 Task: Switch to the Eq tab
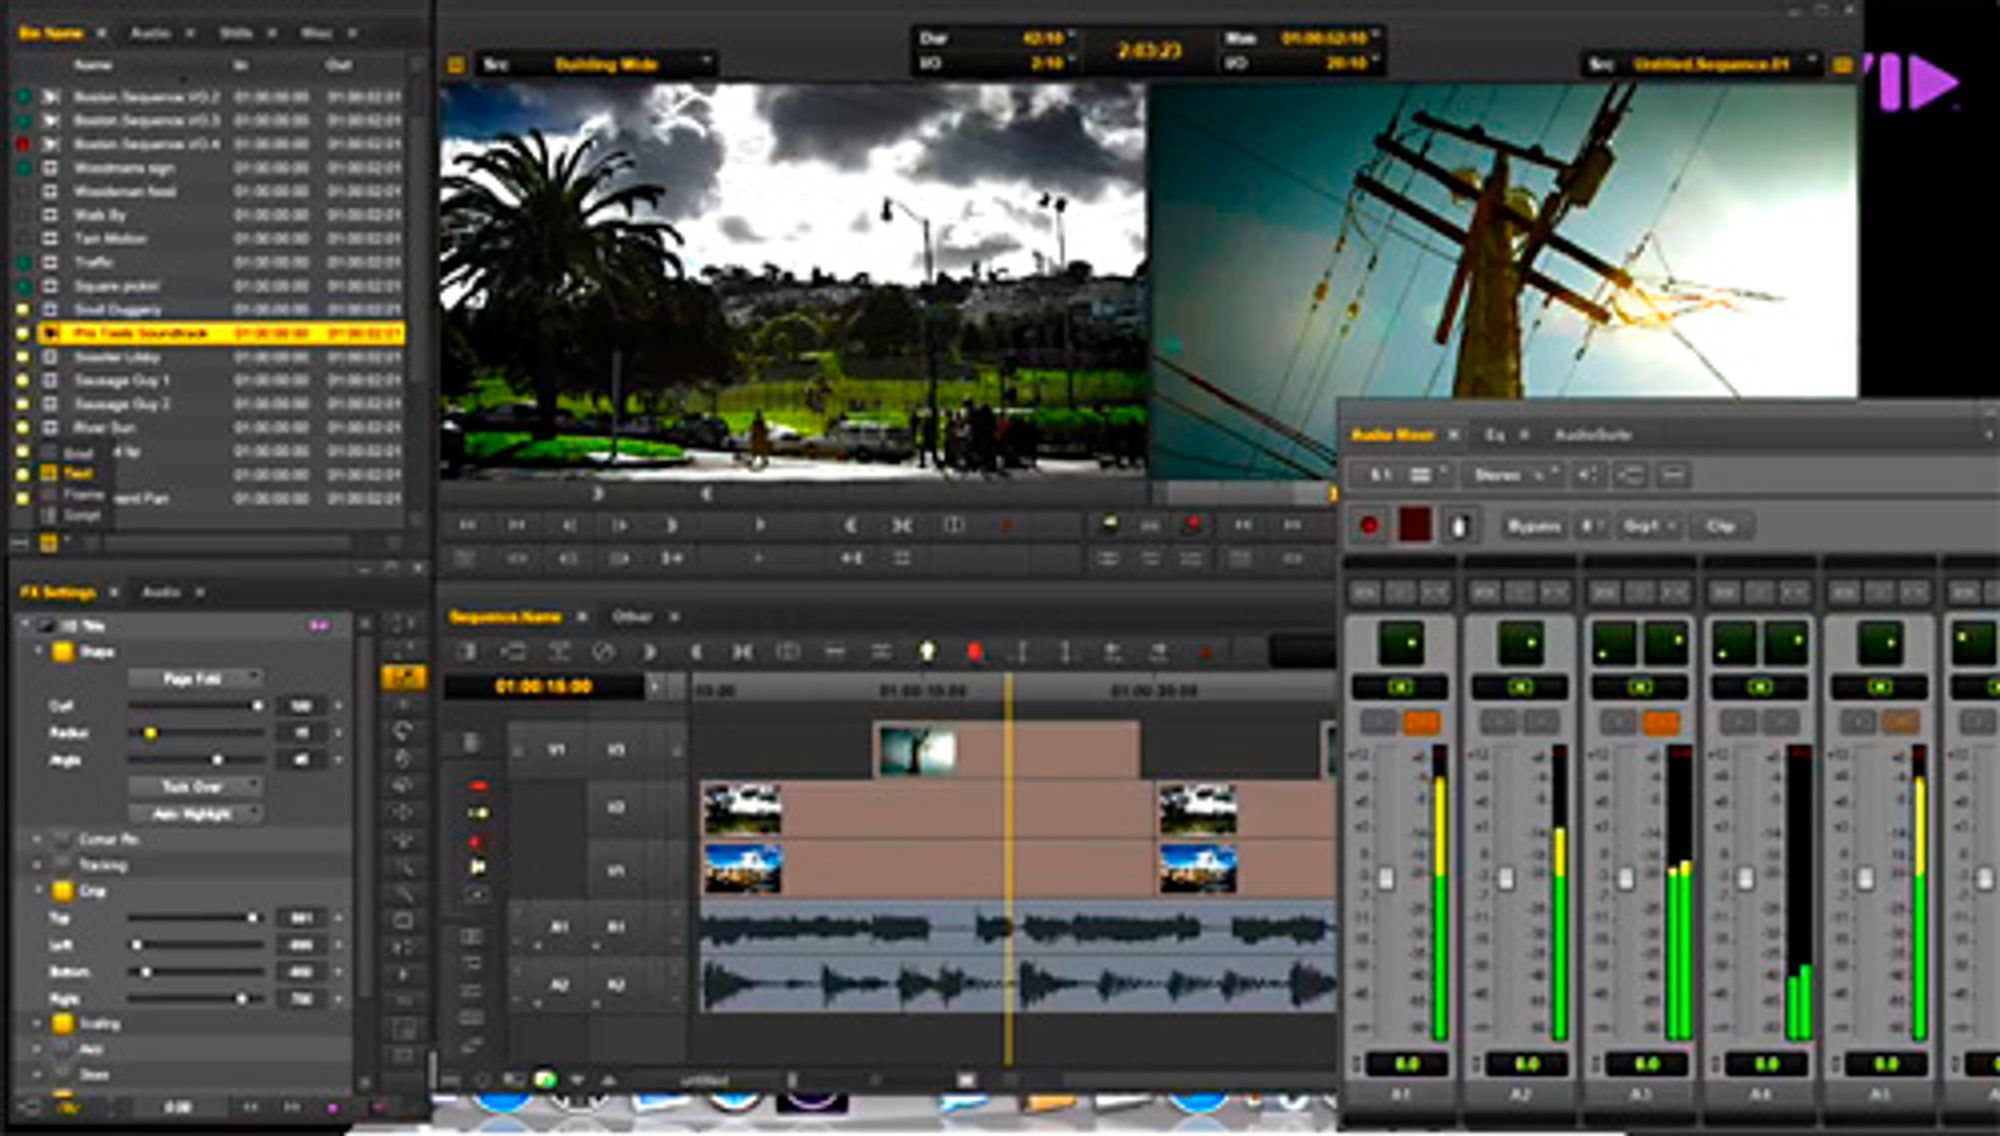(x=1495, y=435)
